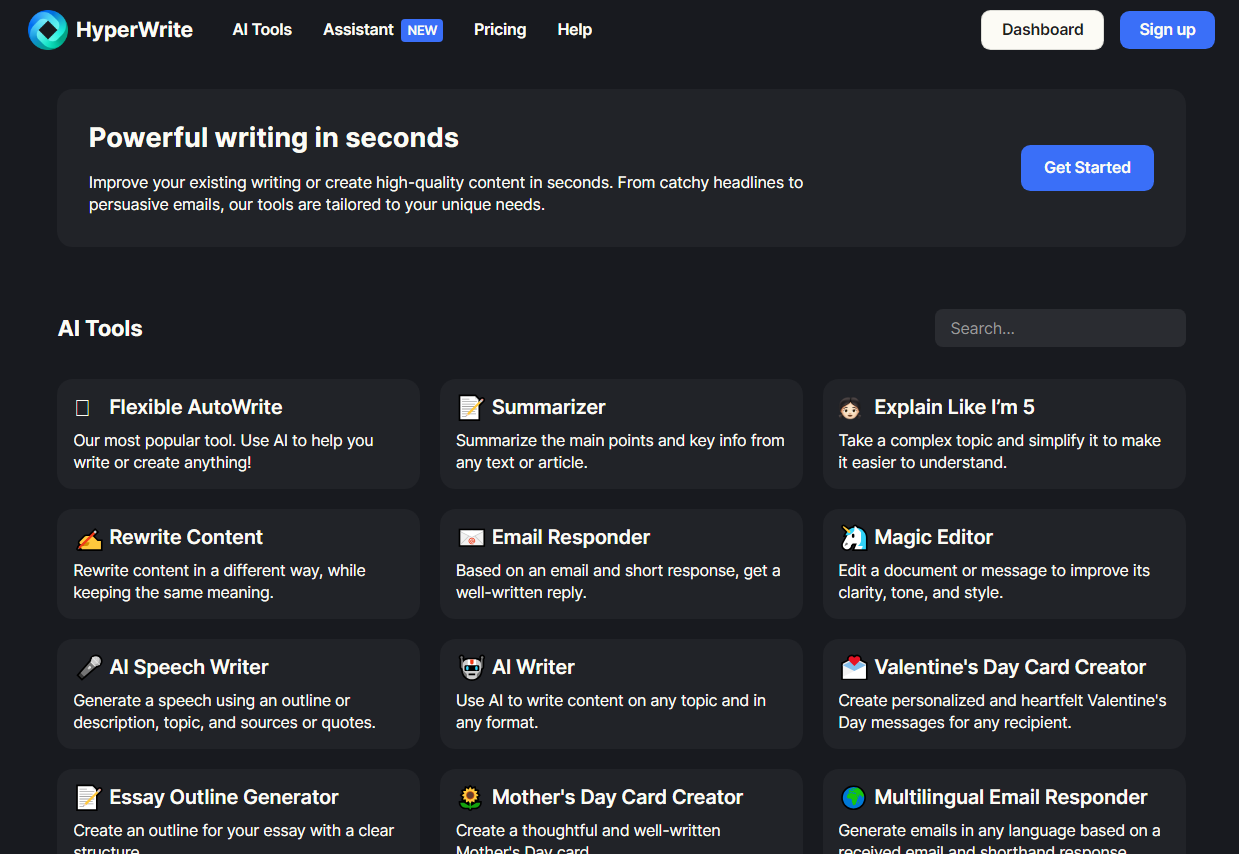Open the Flexible AutoWrite tool title
The width and height of the screenshot is (1239, 854).
coord(196,407)
